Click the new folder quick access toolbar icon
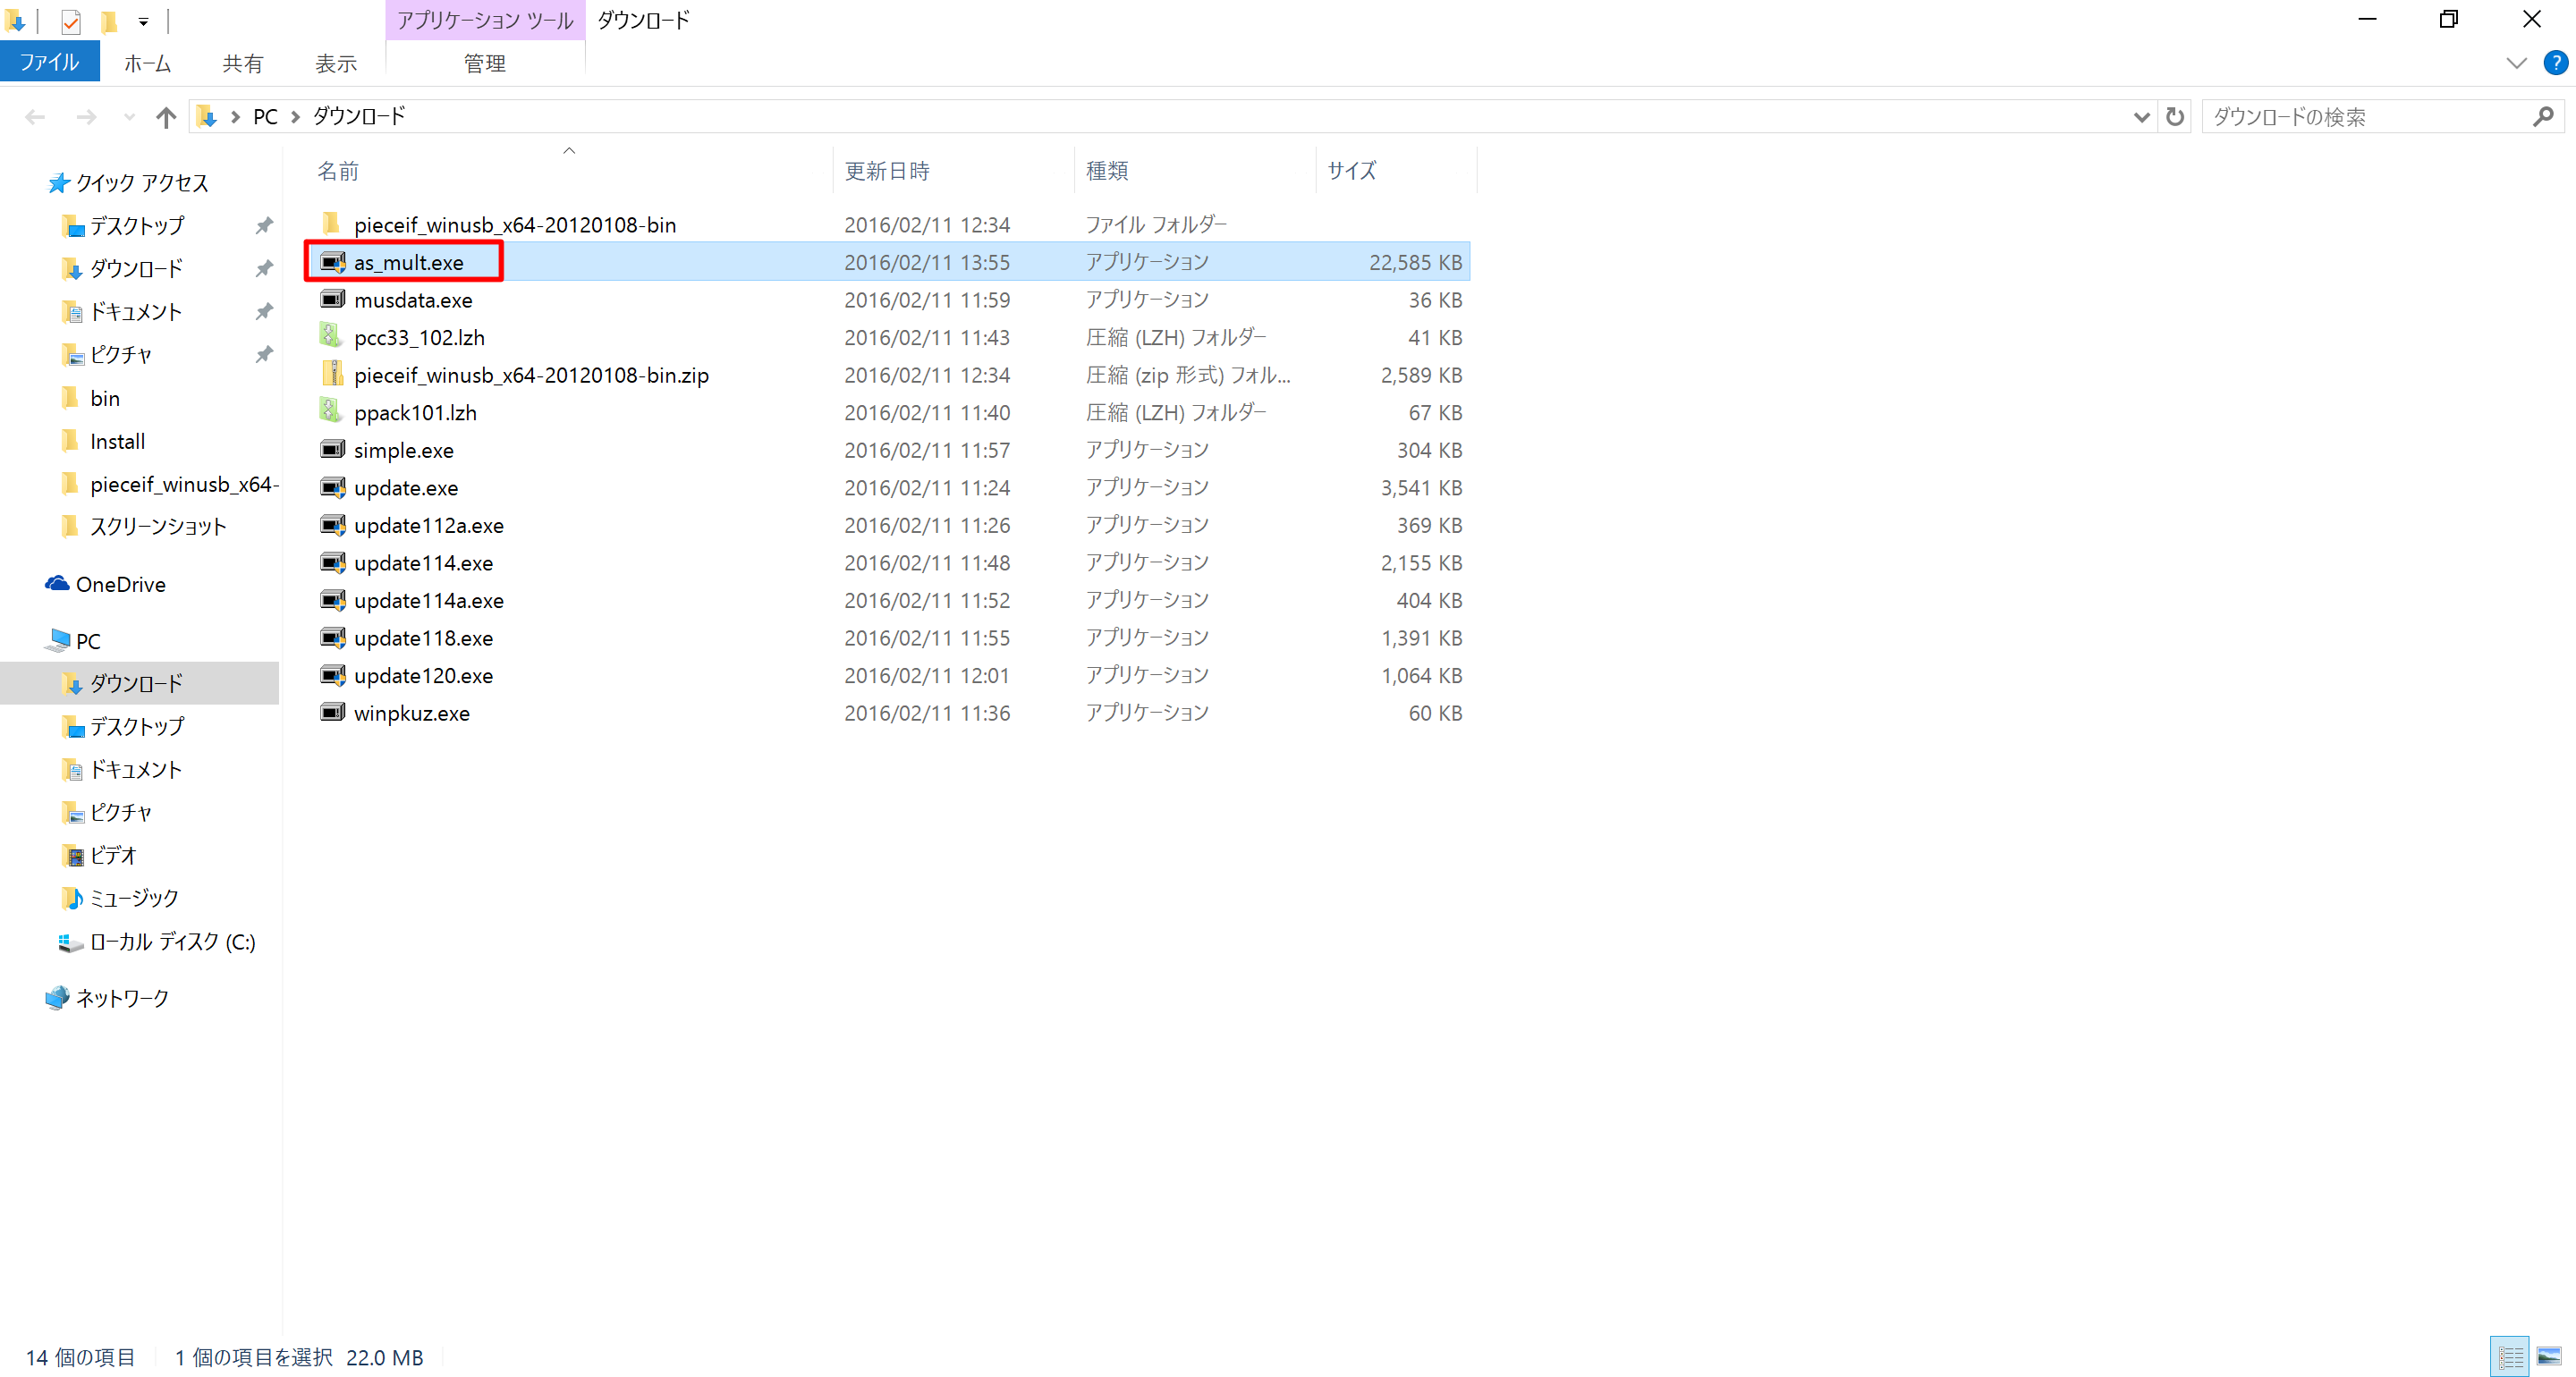Screen dimensions: 2576x1377 (109, 21)
